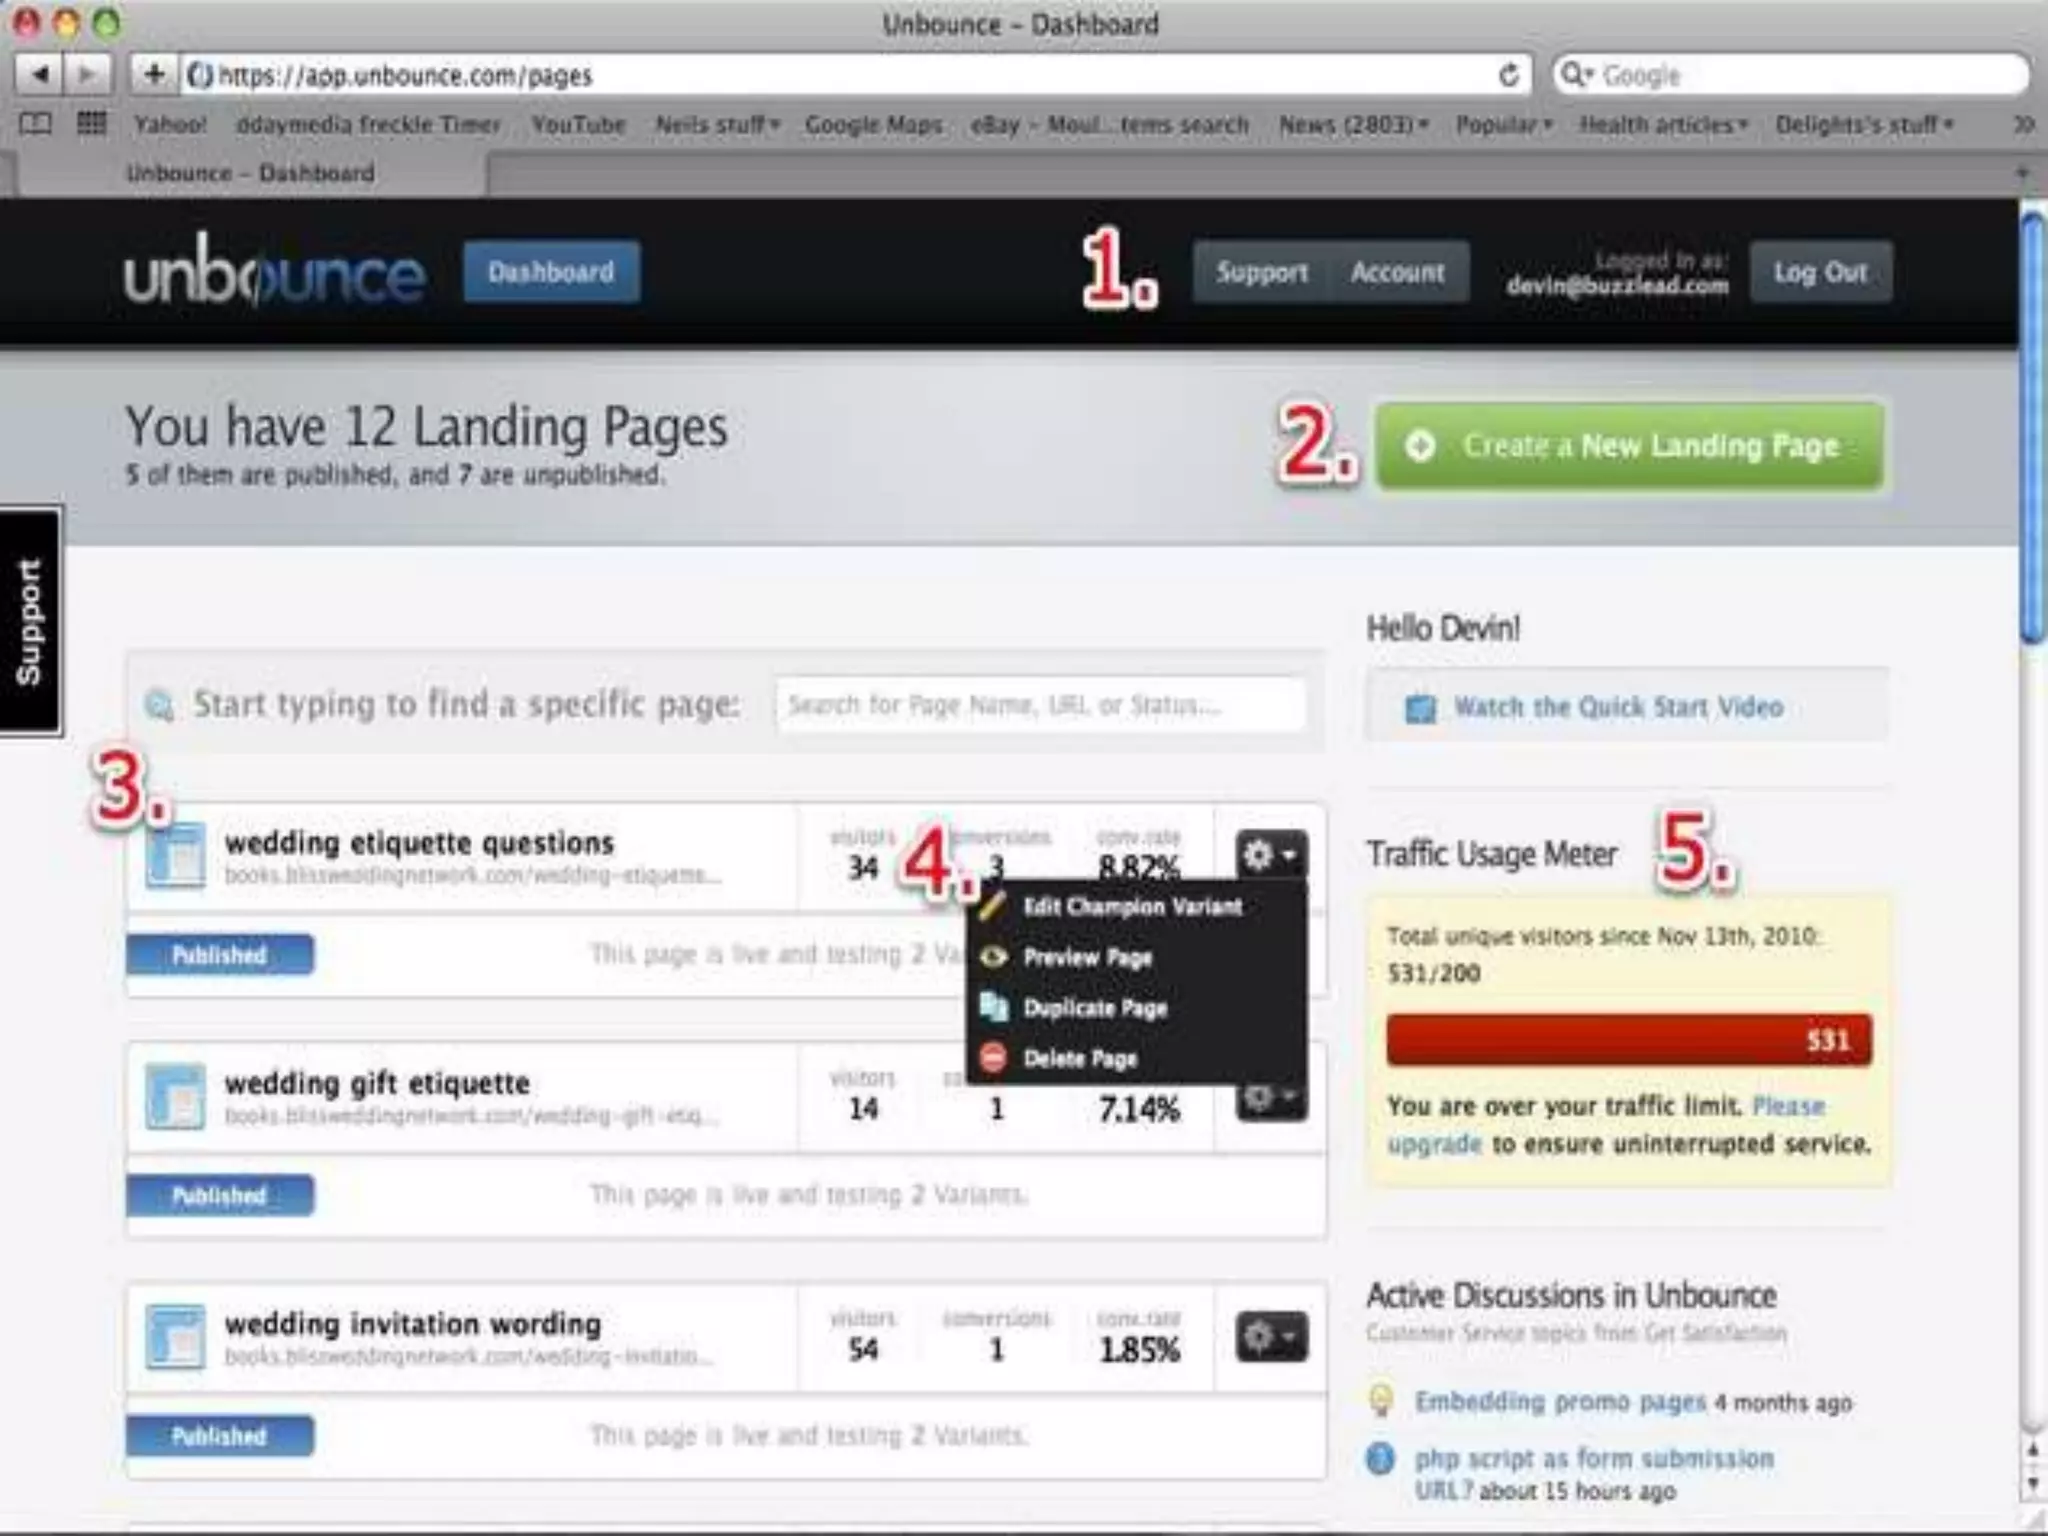Open gear dropdown for wedding invitation wording
The width and height of the screenshot is (2048, 1536).
click(1270, 1336)
